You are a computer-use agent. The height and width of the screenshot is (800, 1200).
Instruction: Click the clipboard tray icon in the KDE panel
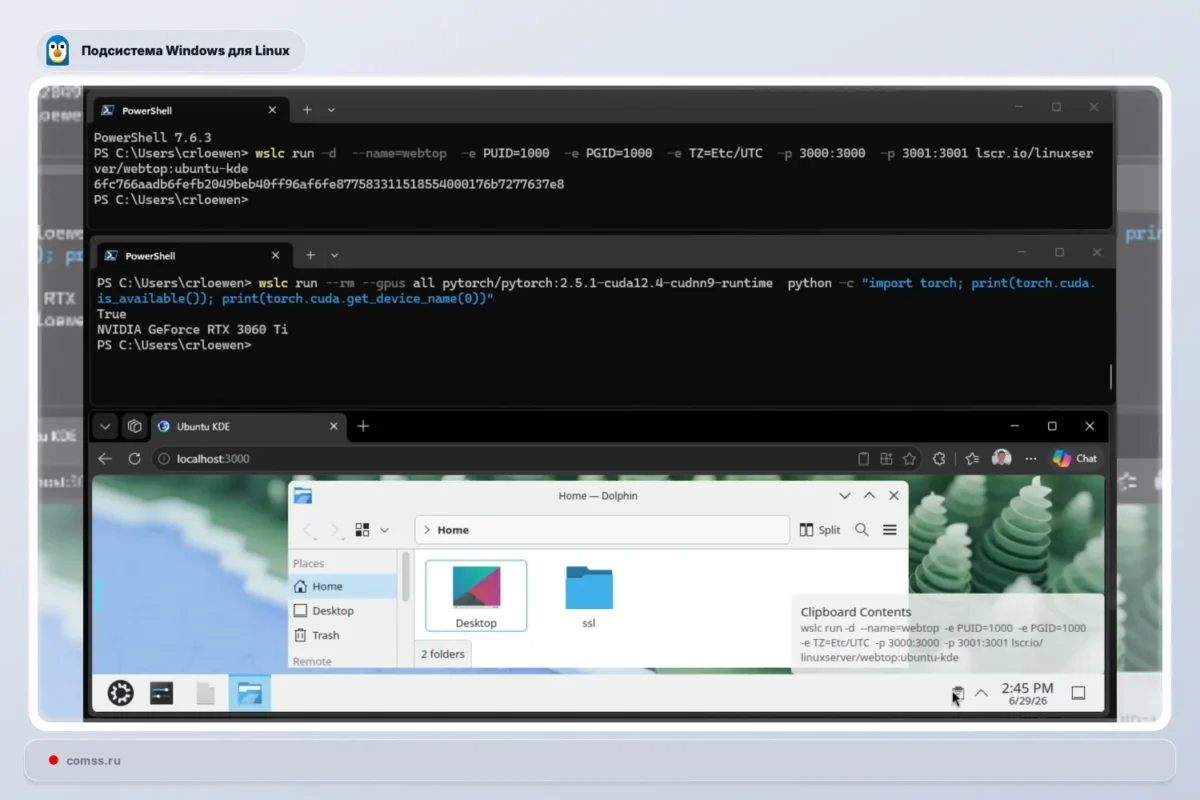pos(957,693)
